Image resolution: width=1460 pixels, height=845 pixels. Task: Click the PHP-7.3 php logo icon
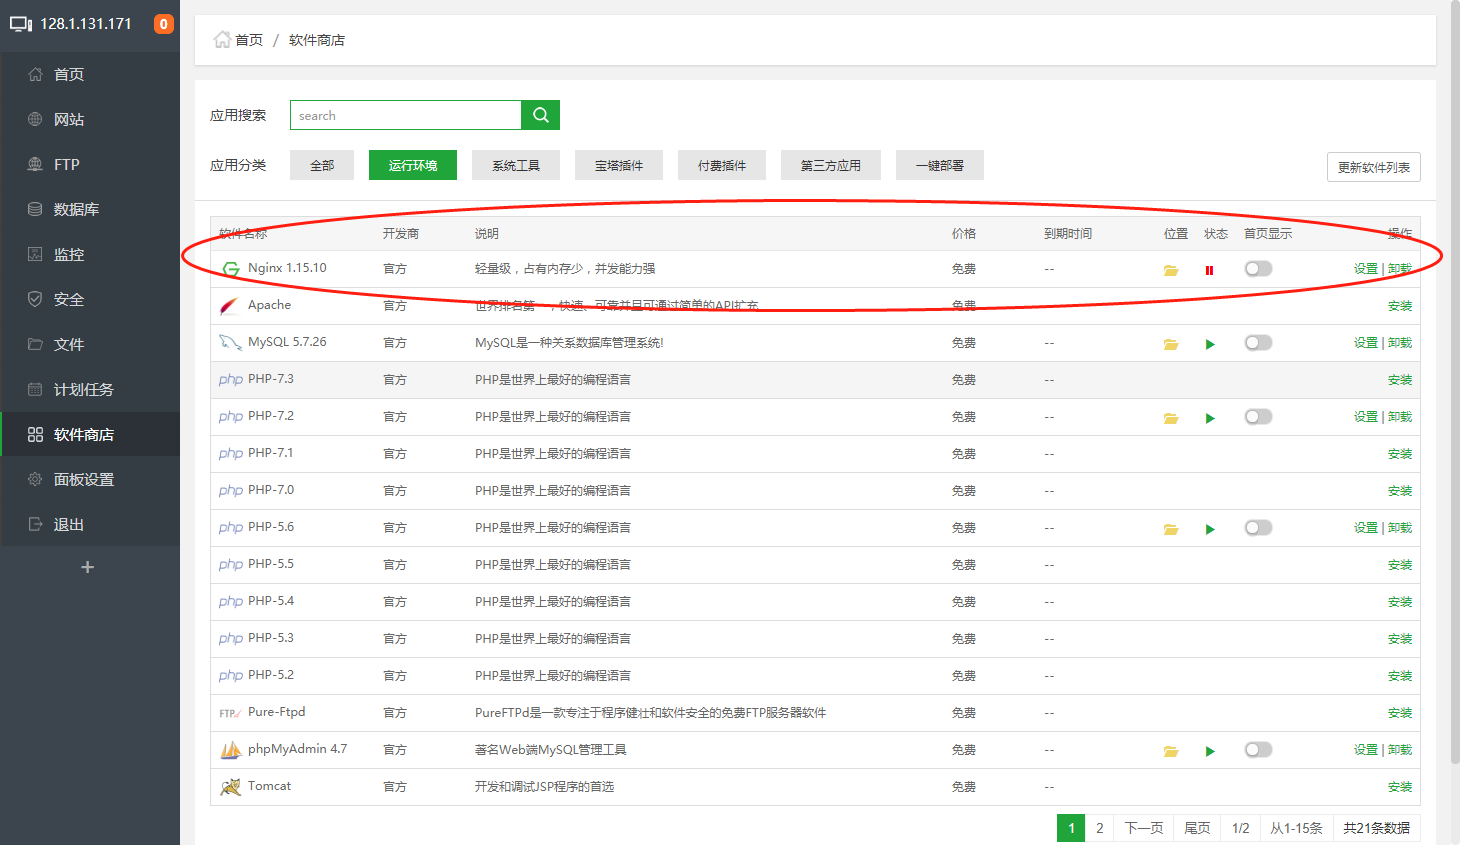[231, 380]
